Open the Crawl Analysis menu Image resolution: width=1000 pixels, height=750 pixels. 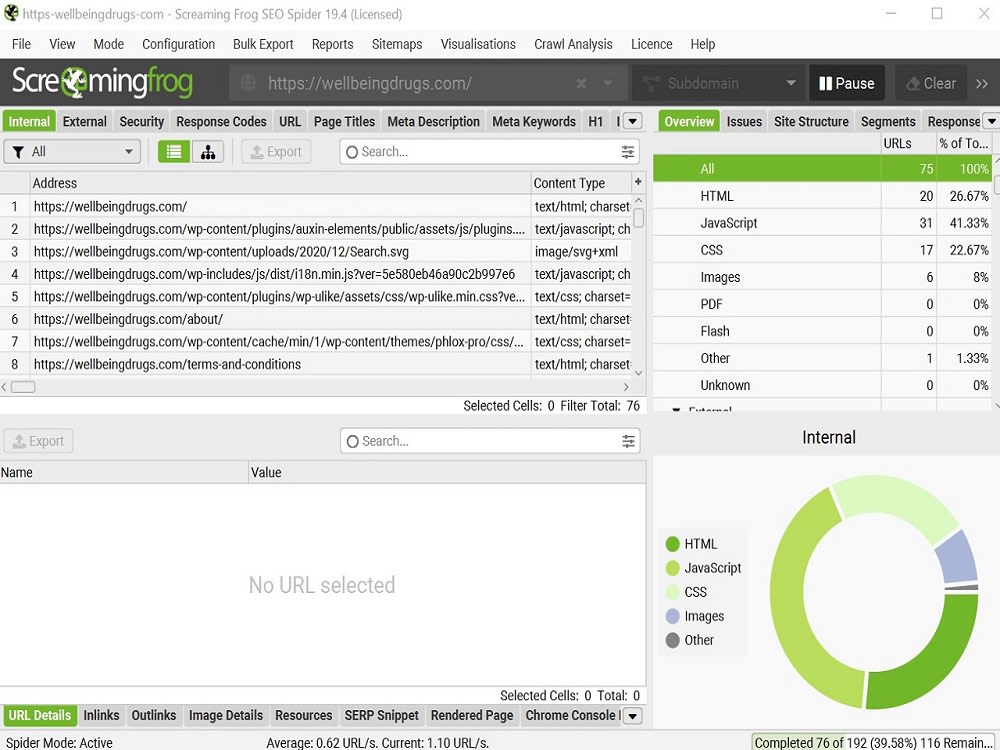click(573, 44)
